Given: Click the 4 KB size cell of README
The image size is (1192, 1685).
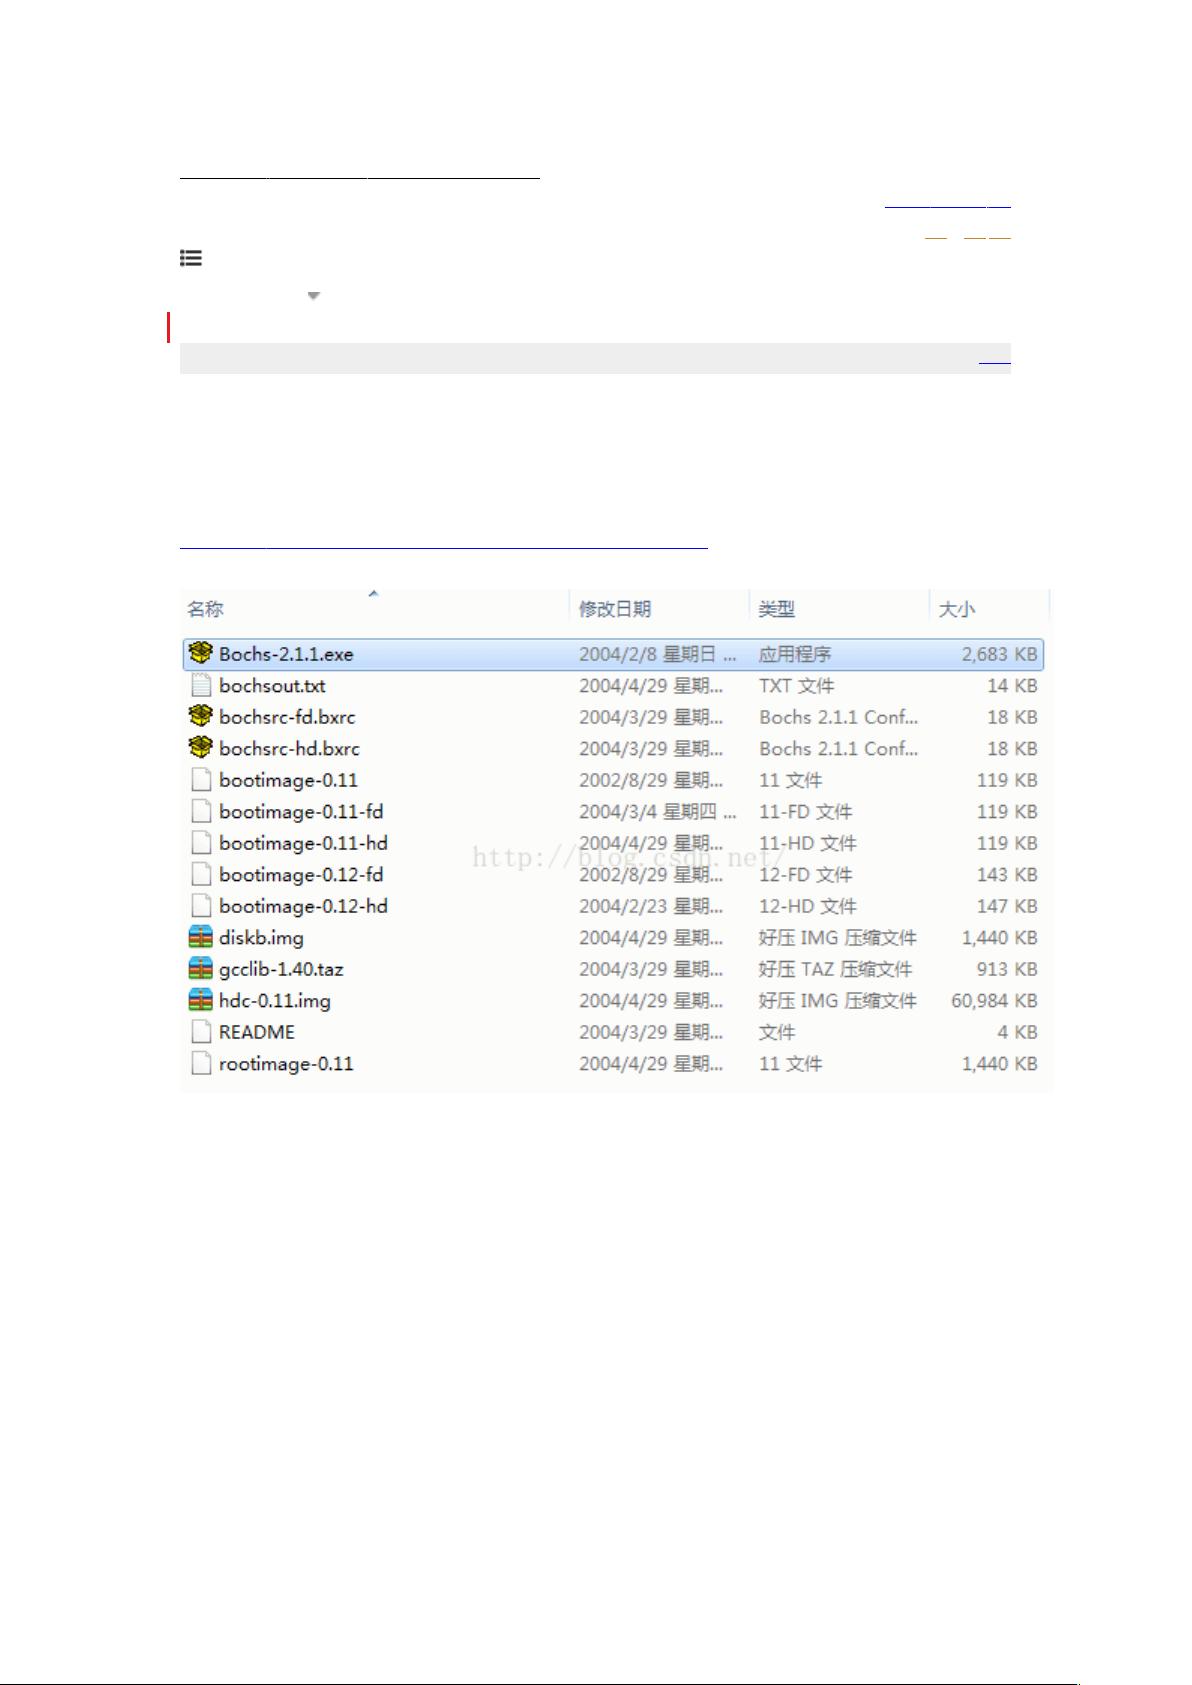Looking at the screenshot, I should coord(1017,1032).
